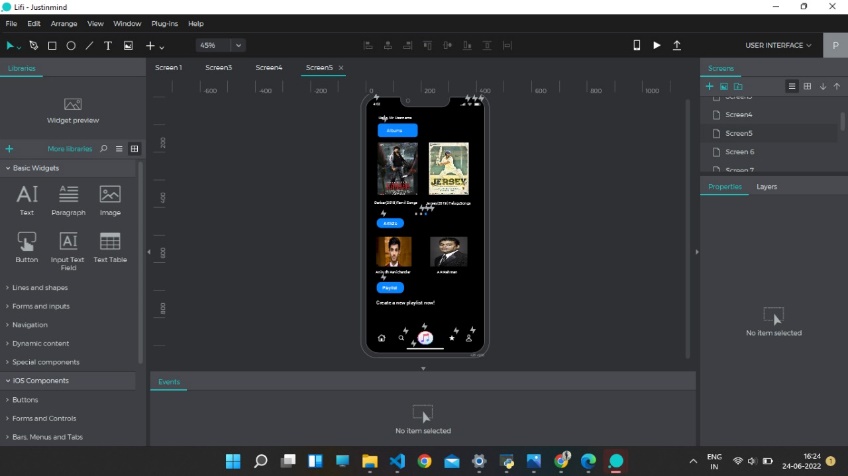Pick the Input Text Field widget
The image size is (848, 476).
68,250
